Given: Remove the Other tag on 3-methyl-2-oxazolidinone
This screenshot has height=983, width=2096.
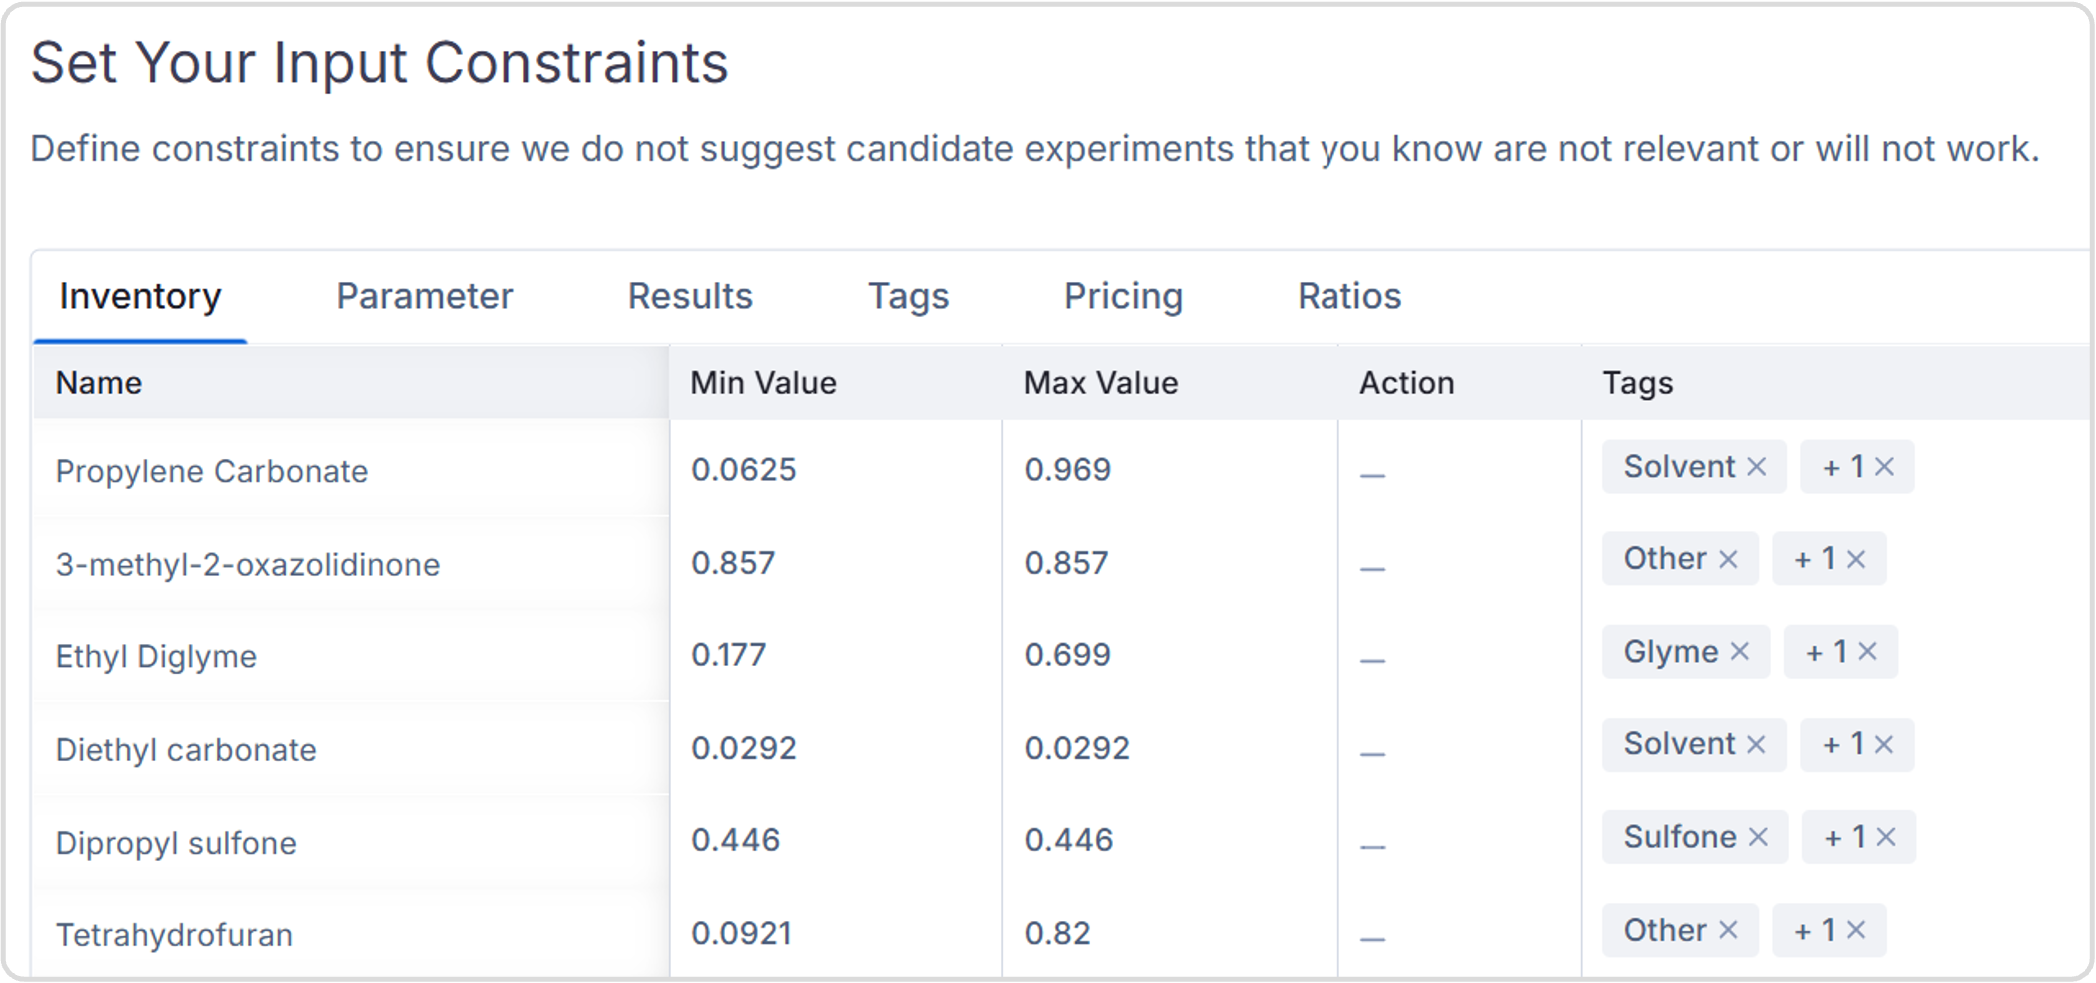Looking at the screenshot, I should tap(1728, 559).
